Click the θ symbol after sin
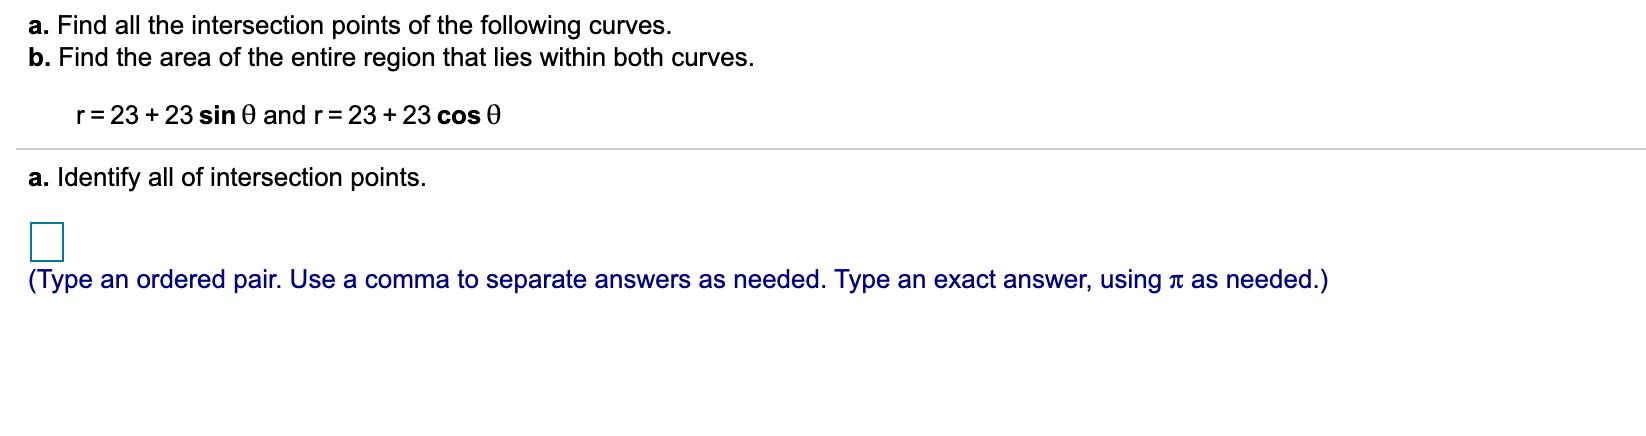This screenshot has height=436, width=1646. (x=249, y=115)
